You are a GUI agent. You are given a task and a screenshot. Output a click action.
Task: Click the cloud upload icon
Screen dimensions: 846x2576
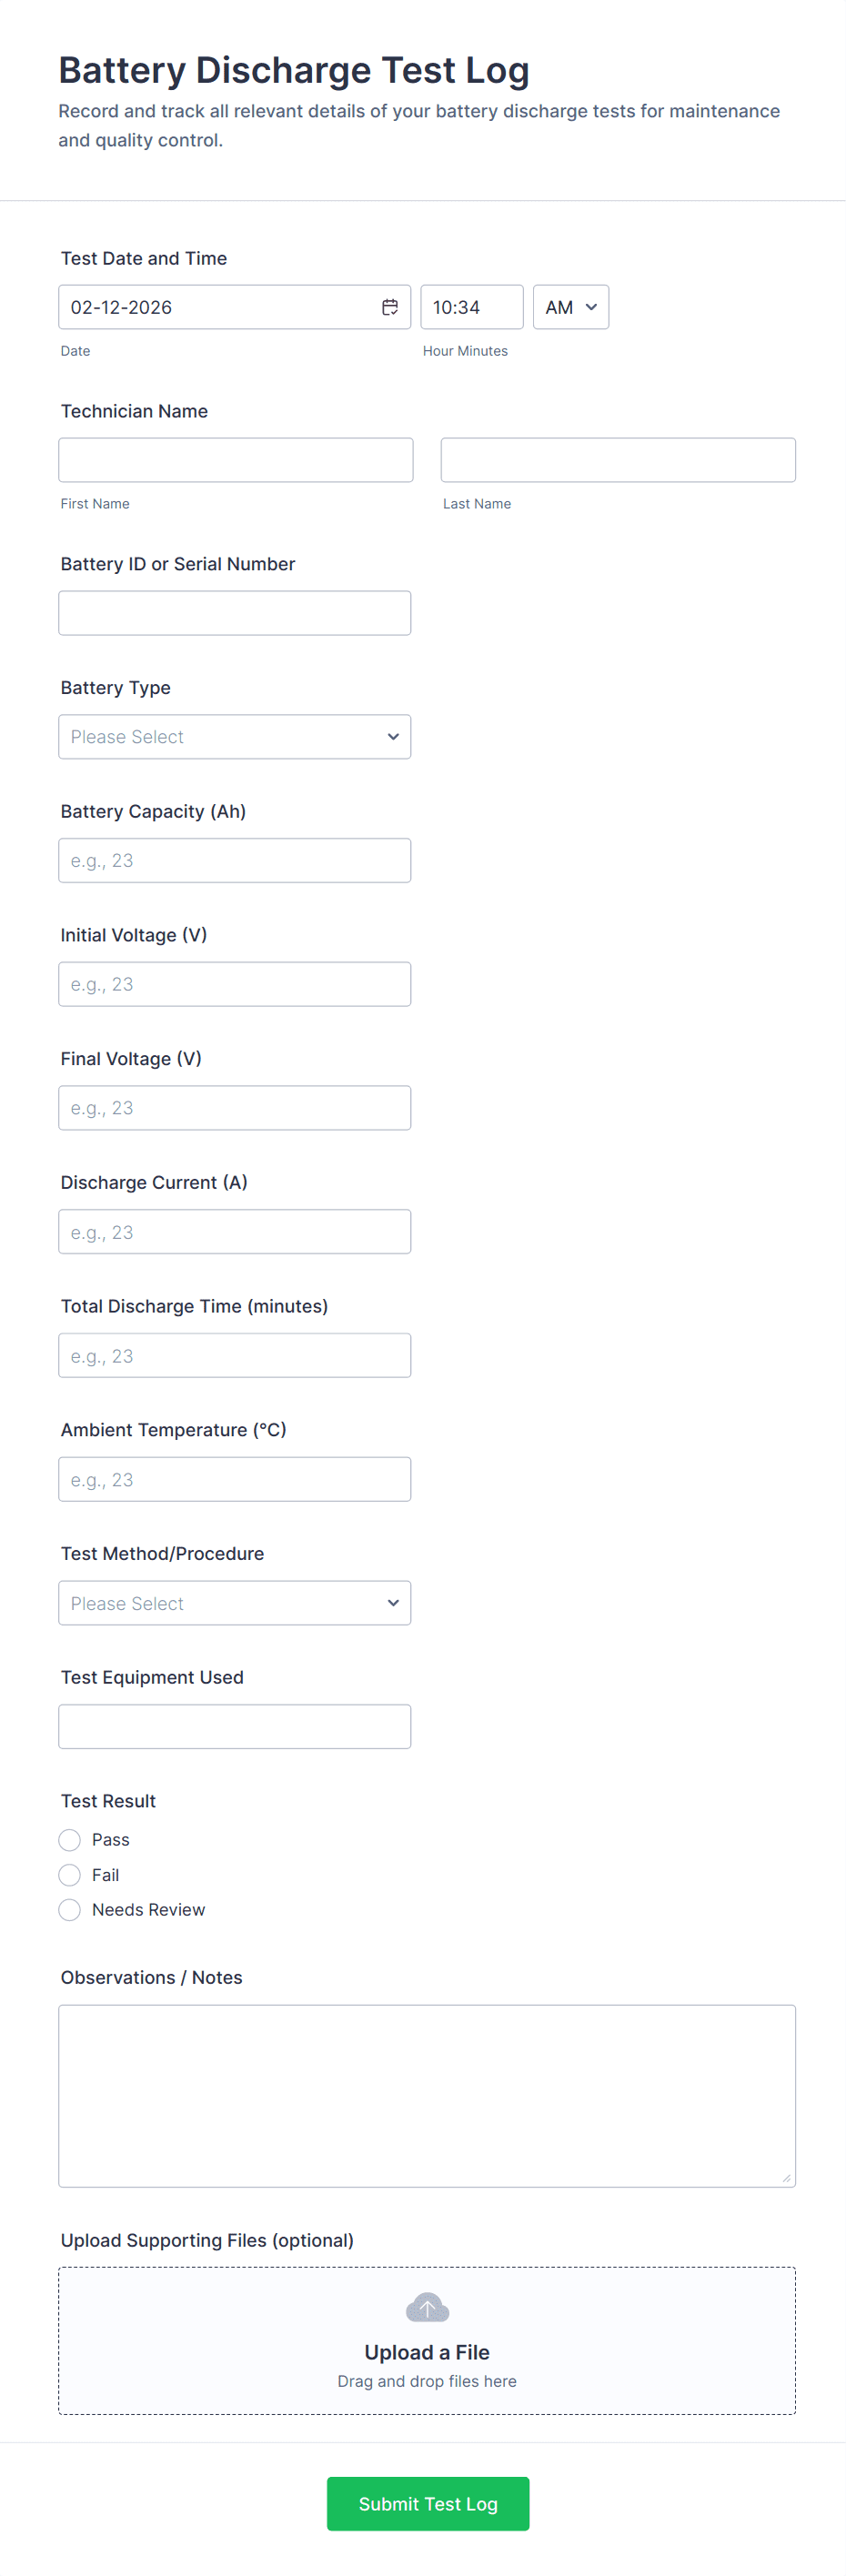[427, 2307]
